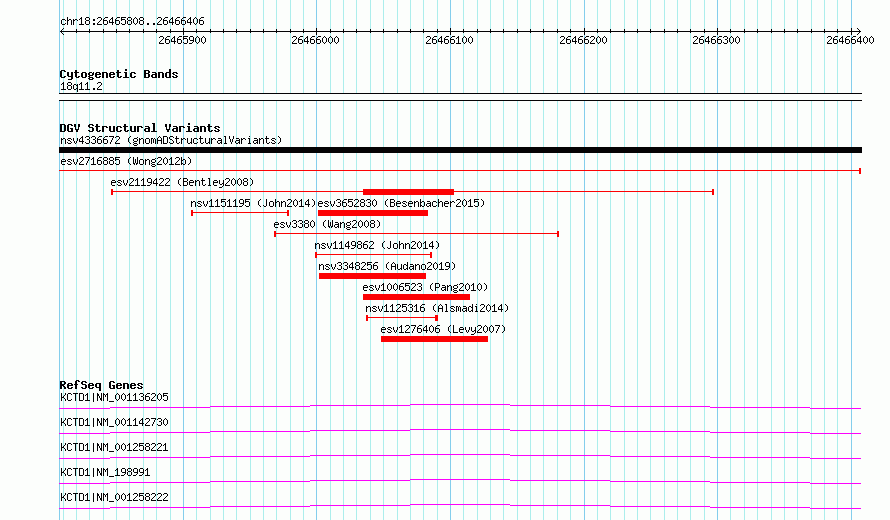890x520 pixels.
Task: Click the 18q11.2 band label
Action: (x=81, y=86)
